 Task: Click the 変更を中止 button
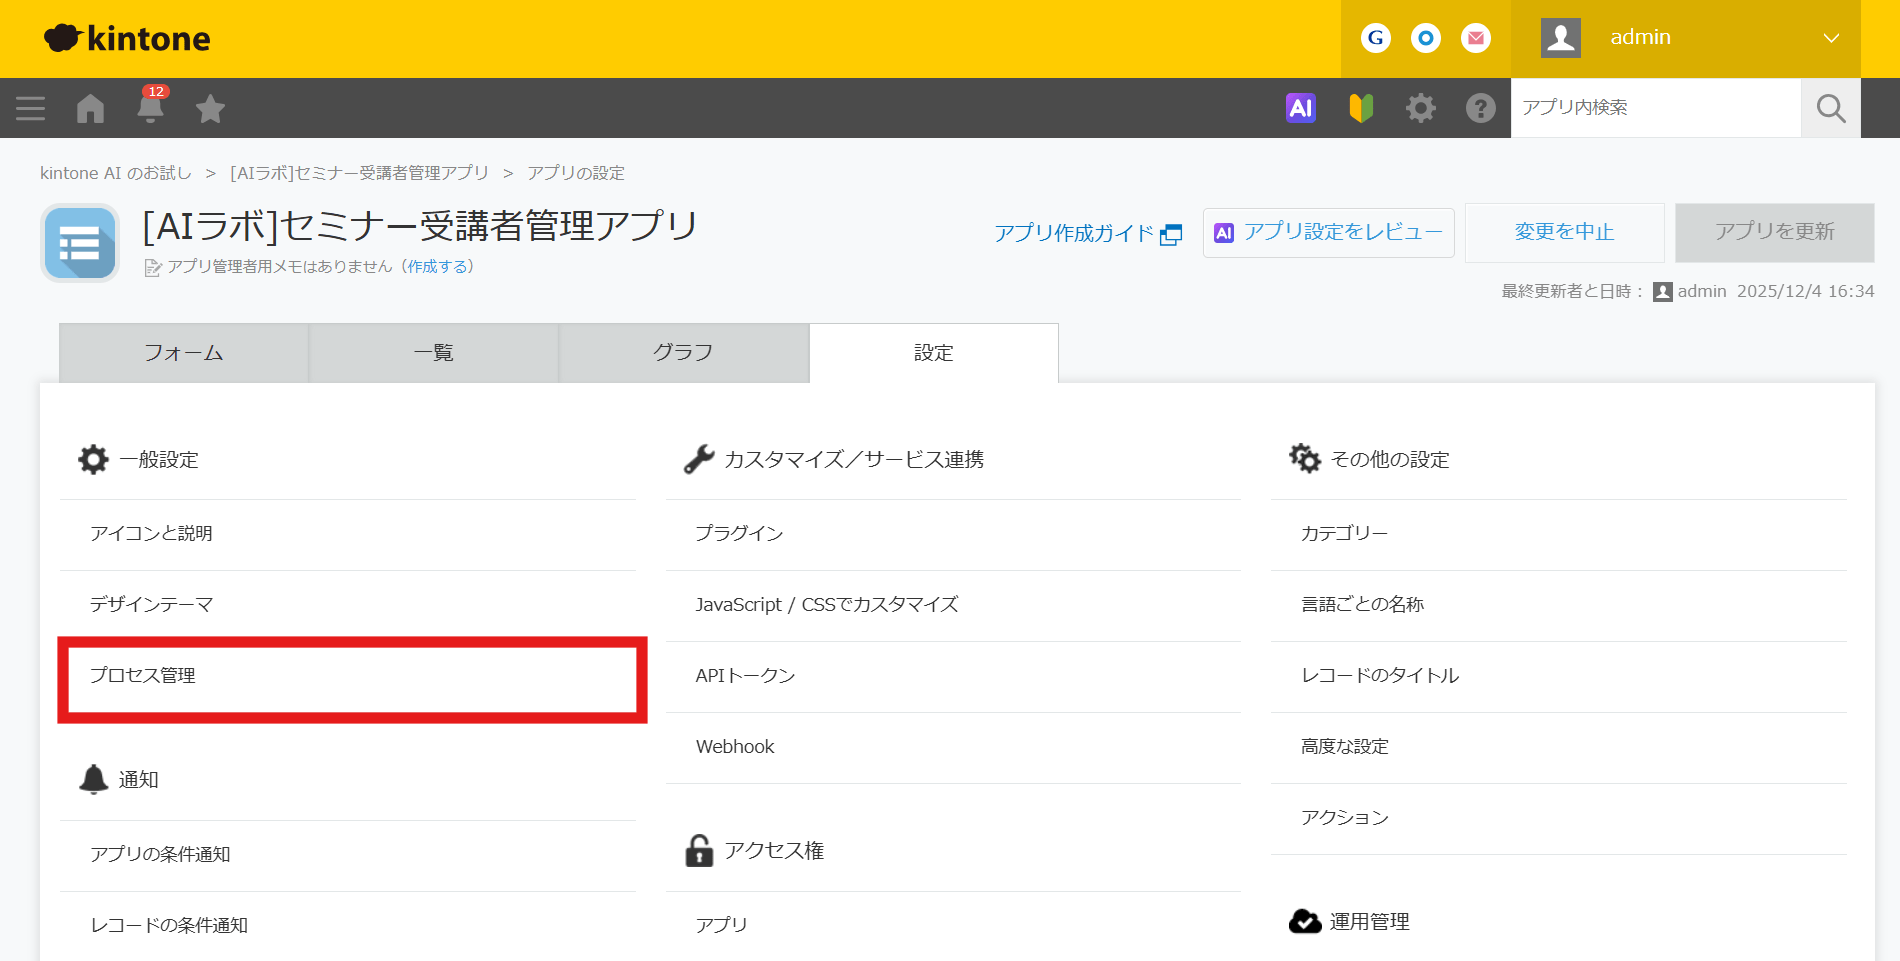(x=1564, y=232)
